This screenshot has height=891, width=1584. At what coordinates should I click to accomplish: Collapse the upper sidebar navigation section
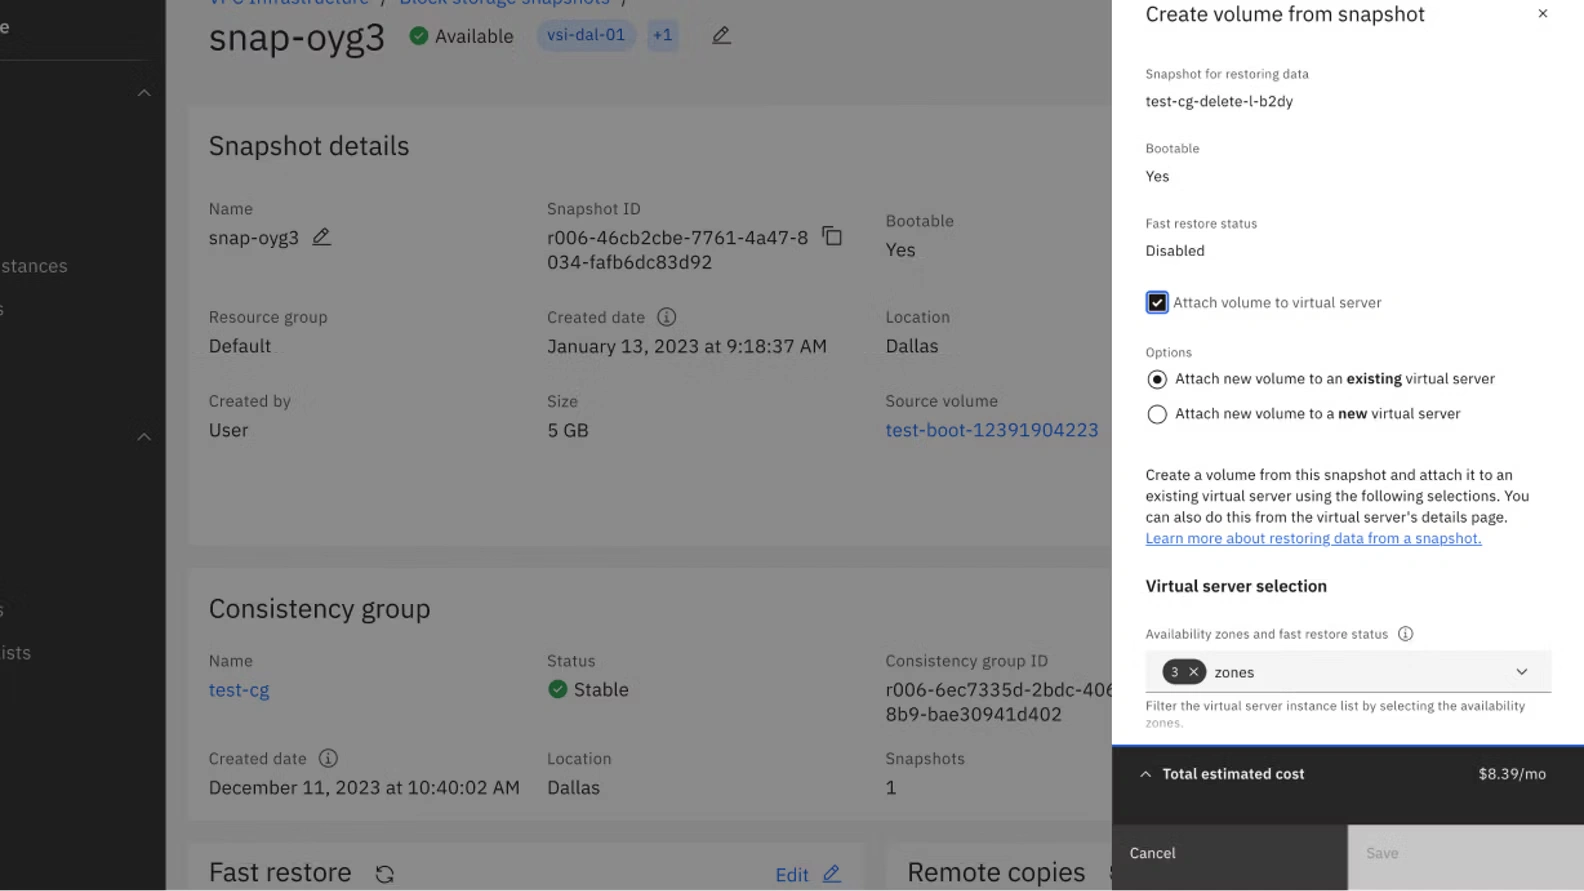(x=144, y=93)
